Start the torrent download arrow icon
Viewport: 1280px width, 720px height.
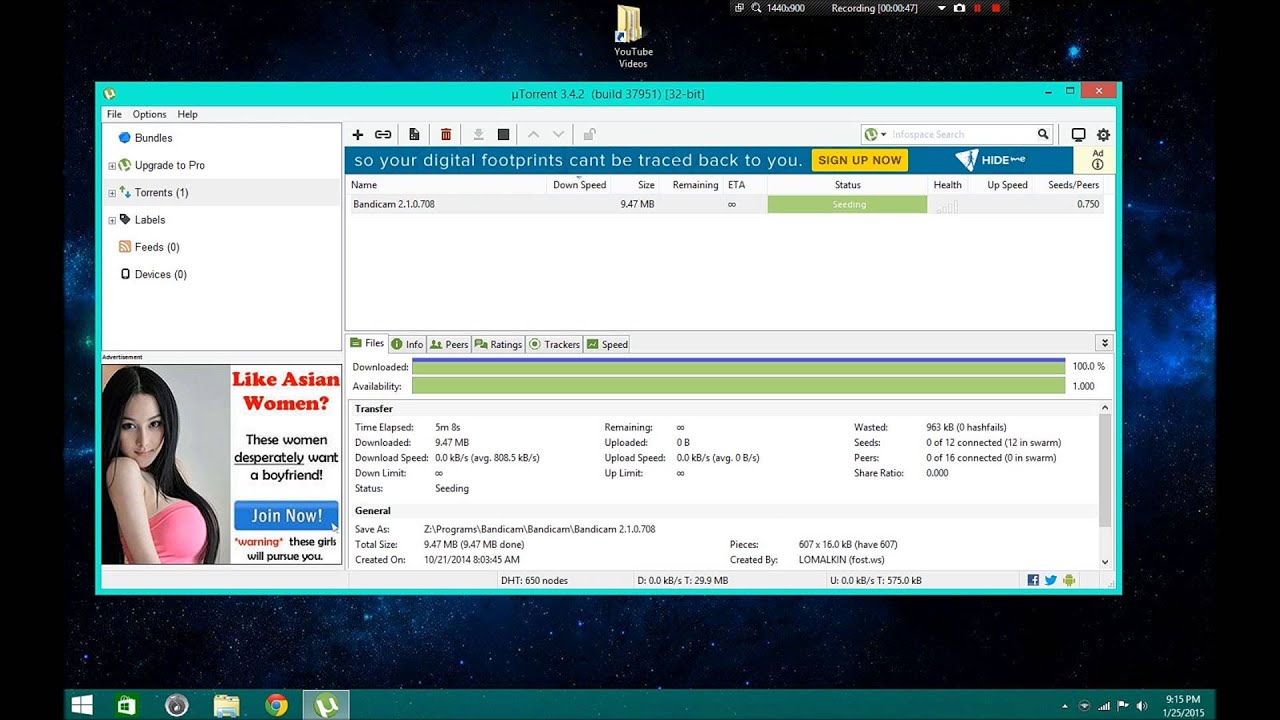pyautogui.click(x=478, y=134)
